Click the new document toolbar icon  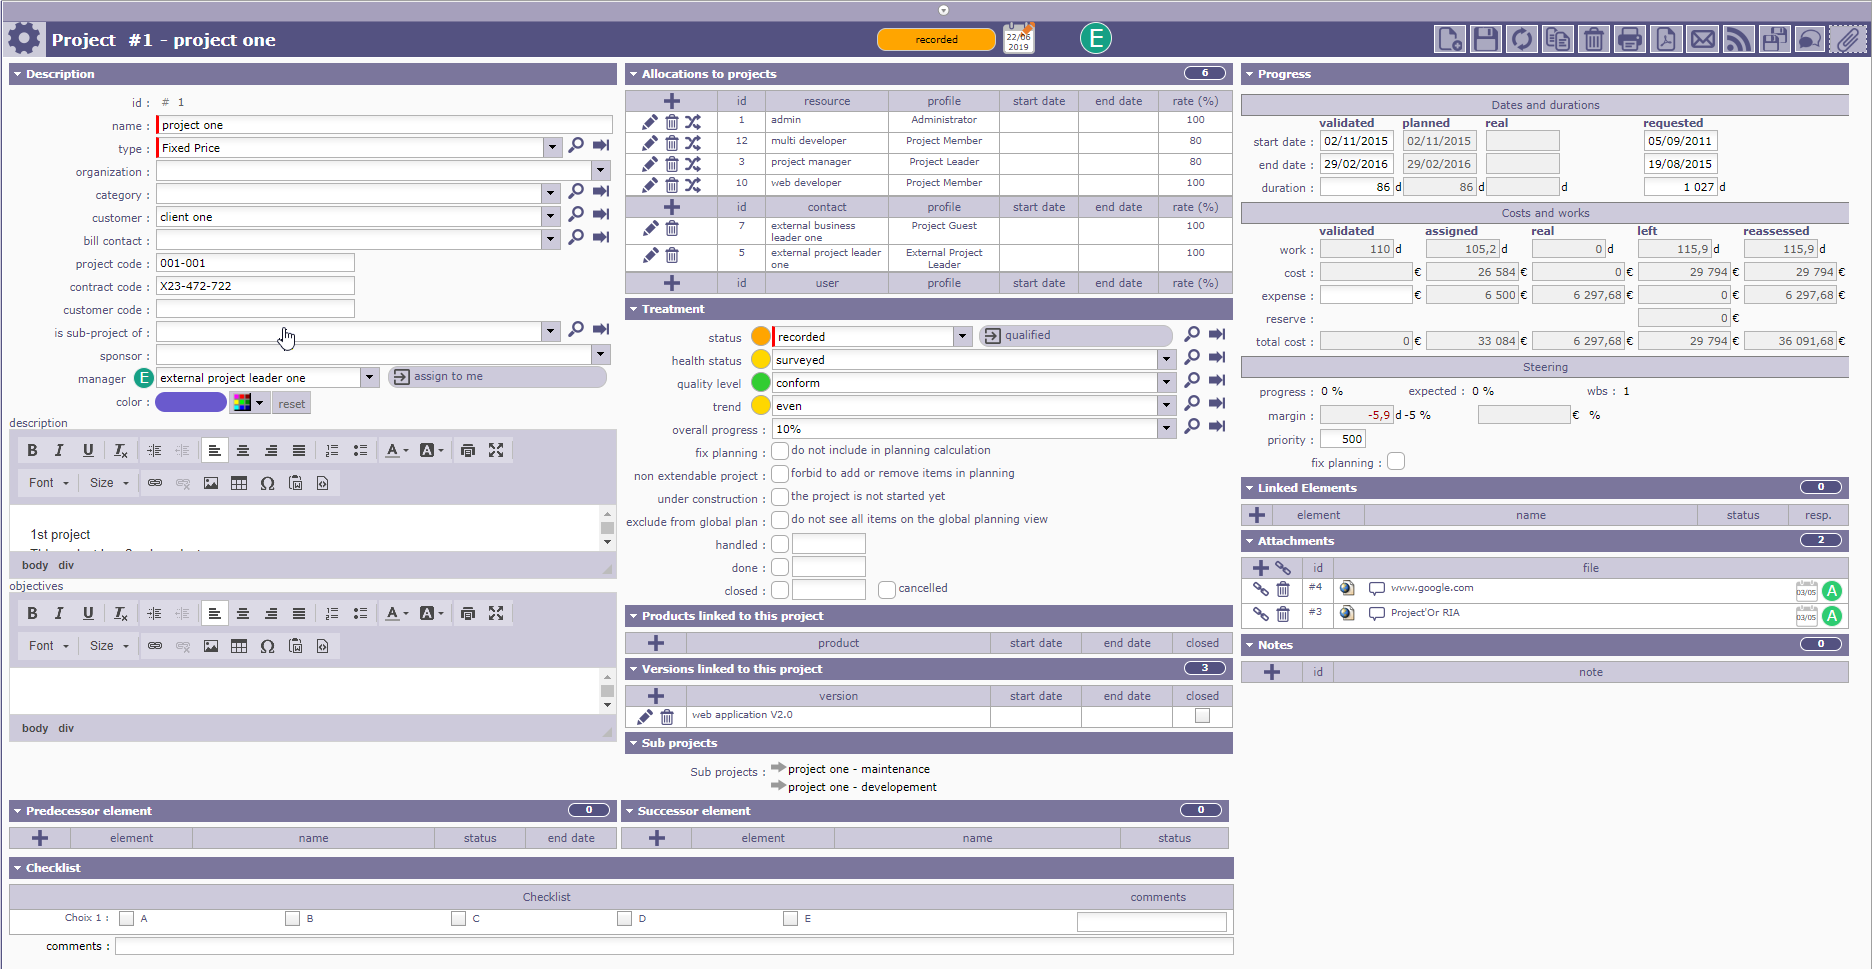[x=1450, y=40]
